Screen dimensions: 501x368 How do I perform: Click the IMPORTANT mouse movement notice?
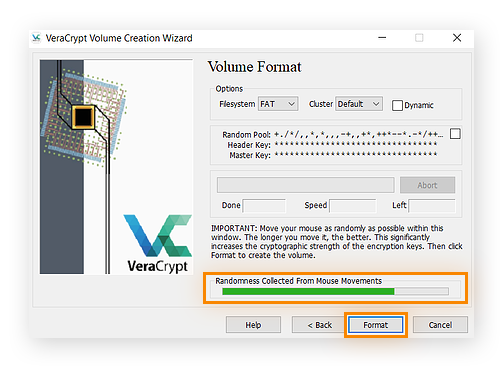click(x=337, y=242)
